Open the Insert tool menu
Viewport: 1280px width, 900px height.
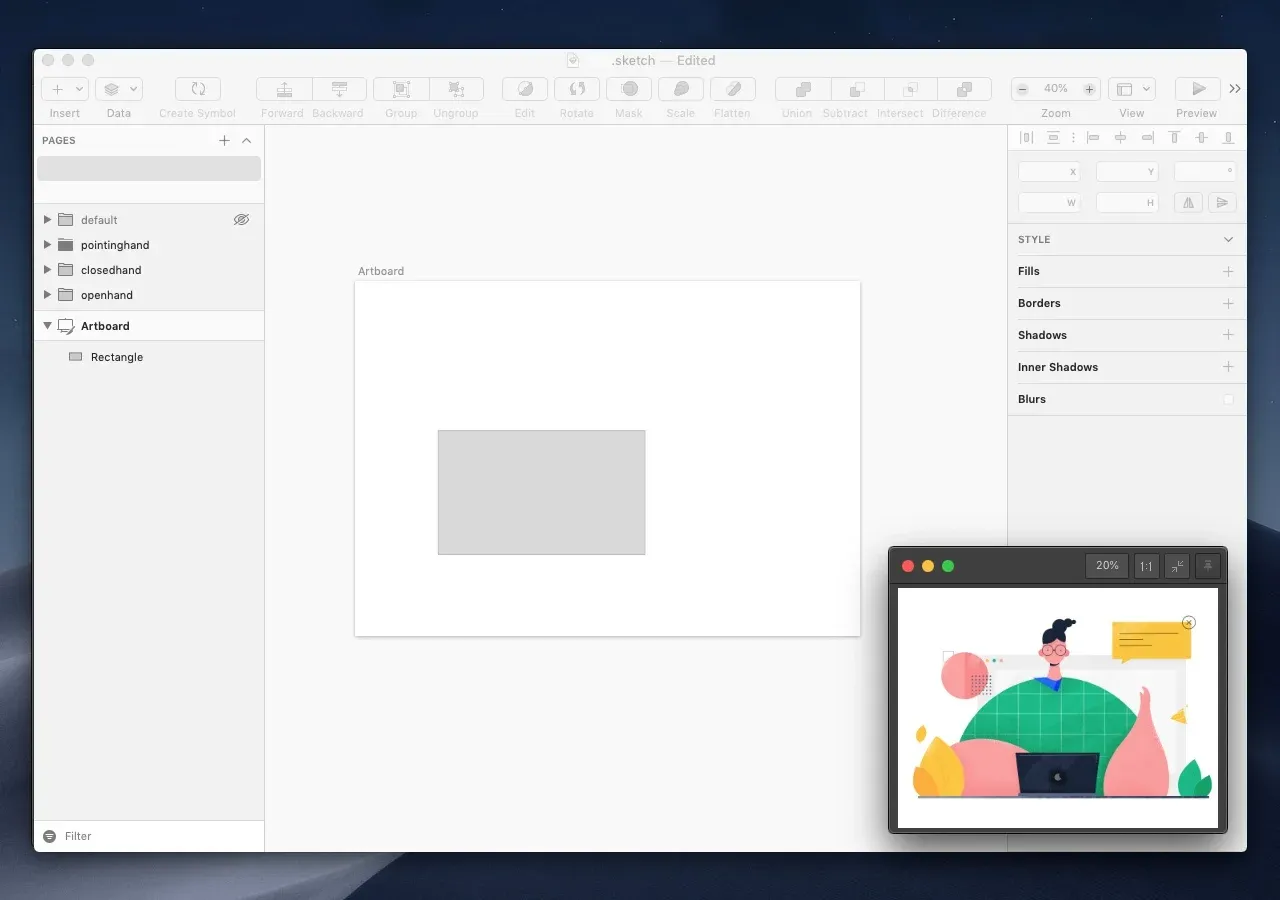[65, 89]
